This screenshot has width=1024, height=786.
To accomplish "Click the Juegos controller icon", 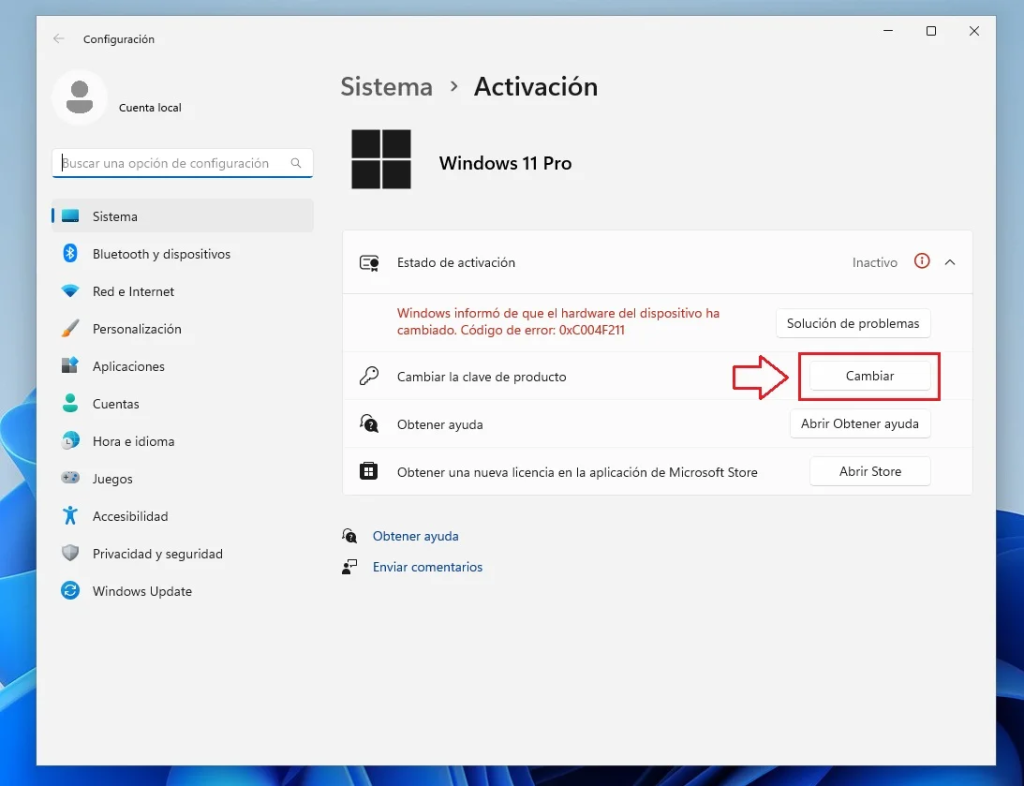I will 70,478.
